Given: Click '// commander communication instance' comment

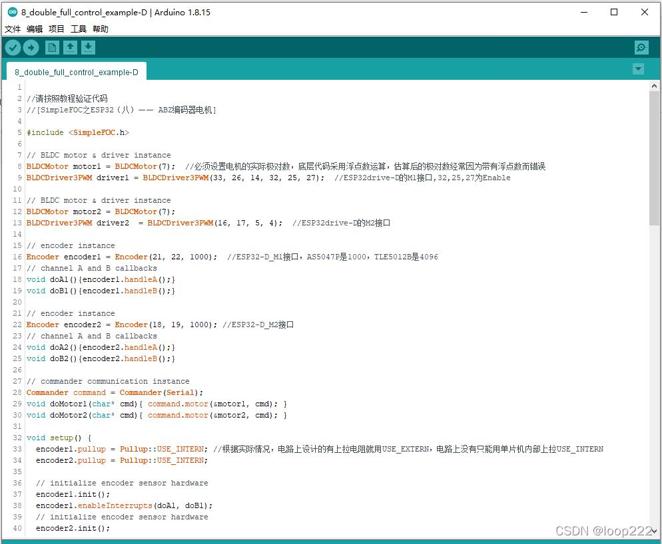Looking at the screenshot, I should click(x=108, y=381).
